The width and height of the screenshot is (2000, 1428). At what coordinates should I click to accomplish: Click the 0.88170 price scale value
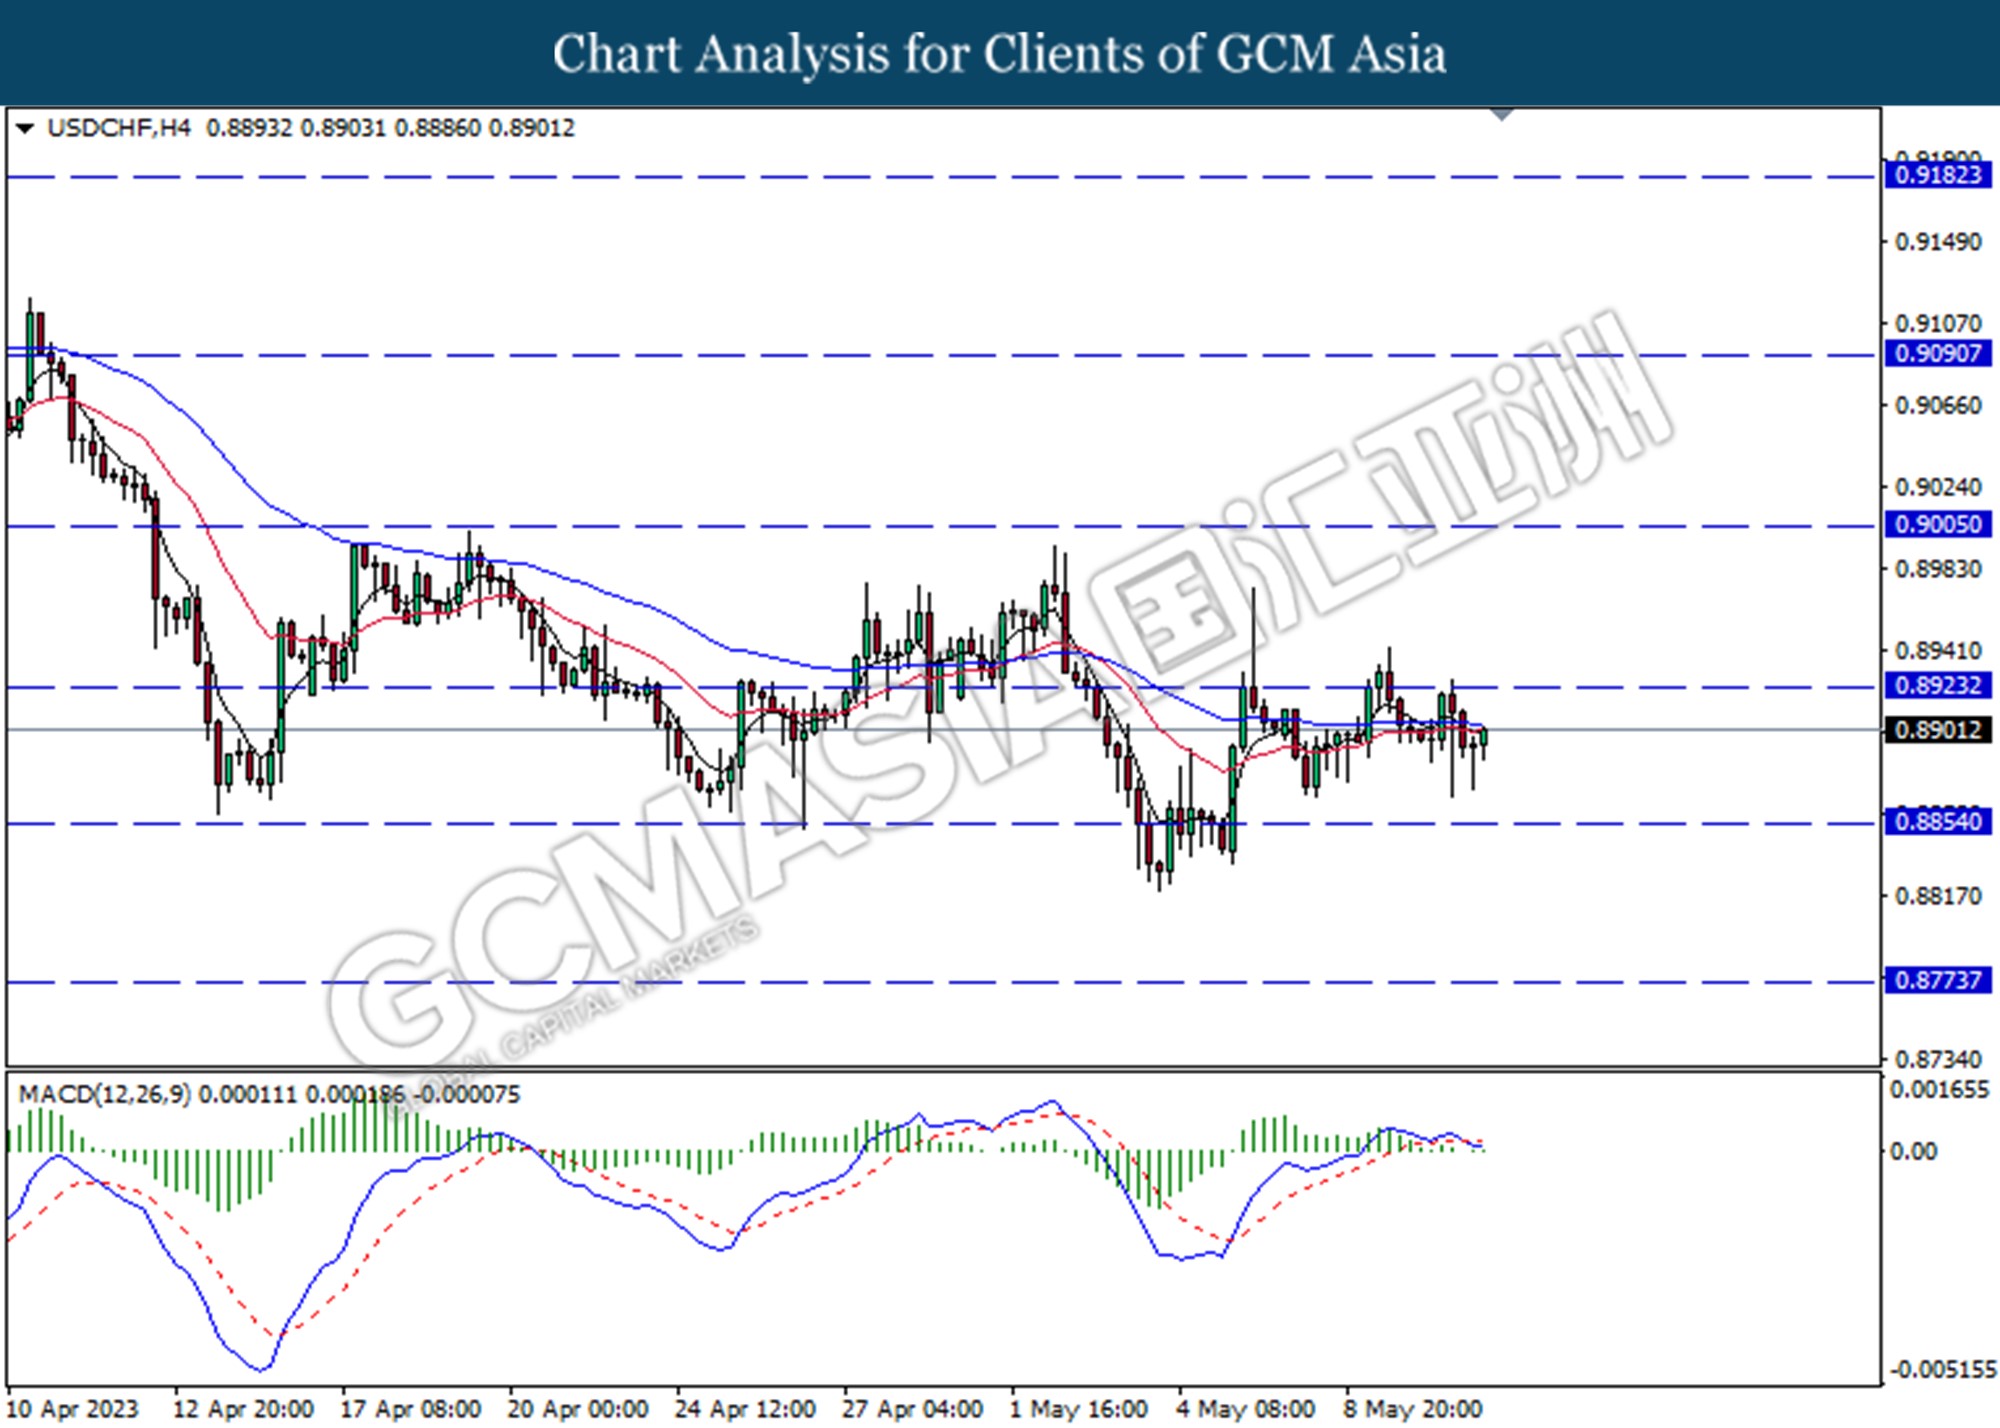click(1938, 896)
